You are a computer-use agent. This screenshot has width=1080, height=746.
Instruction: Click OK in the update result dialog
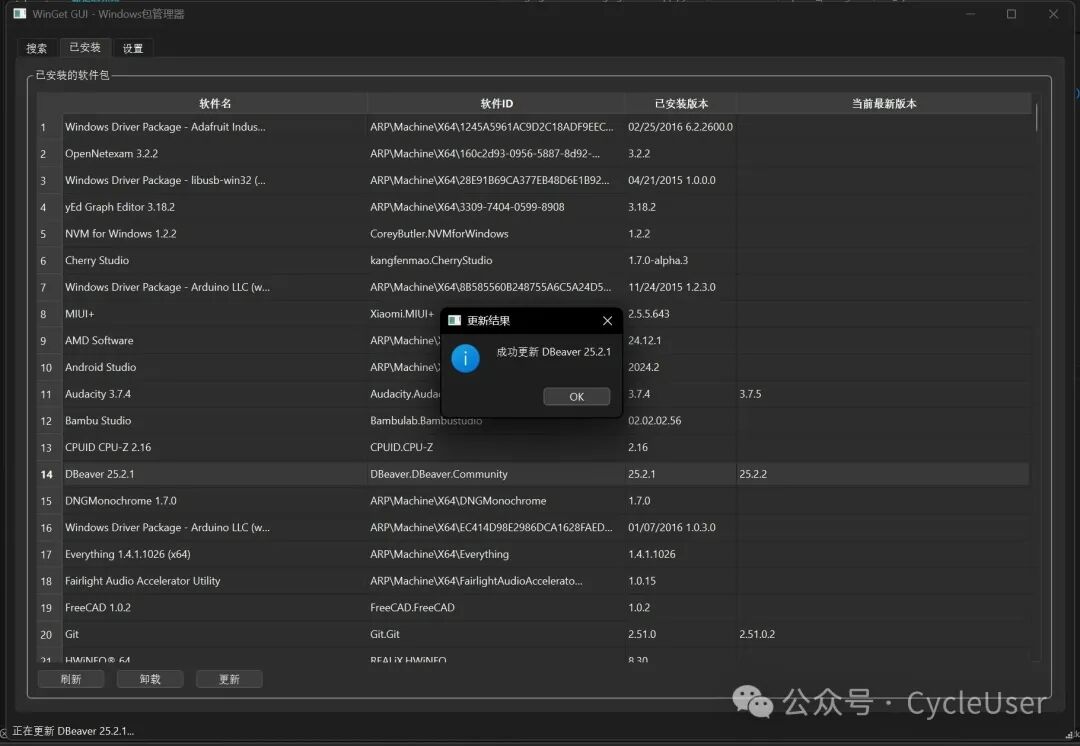pos(577,396)
